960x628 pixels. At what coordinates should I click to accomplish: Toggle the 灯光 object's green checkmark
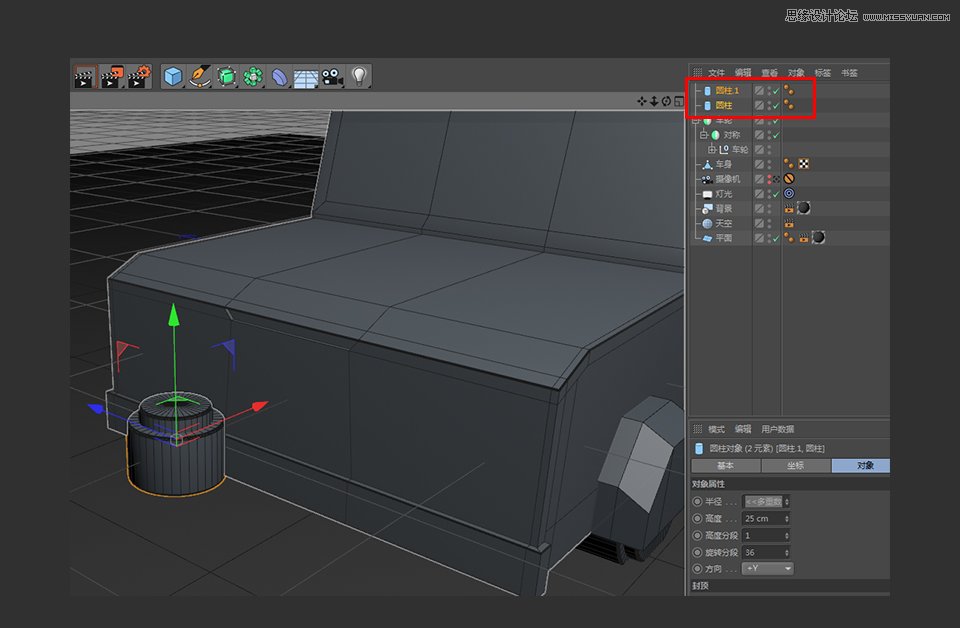[778, 193]
